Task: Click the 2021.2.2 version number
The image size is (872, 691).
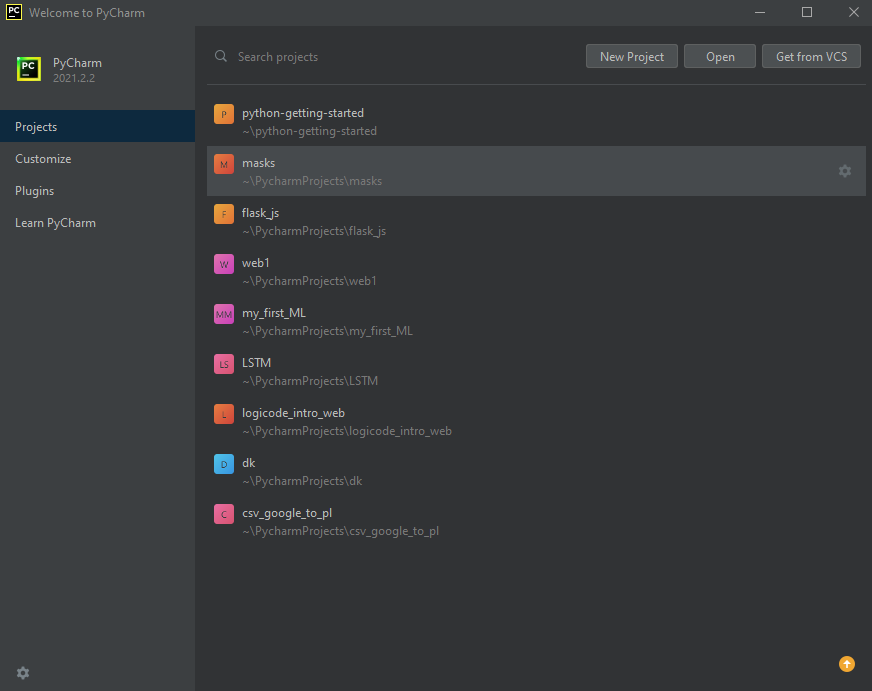Action: tap(74, 78)
